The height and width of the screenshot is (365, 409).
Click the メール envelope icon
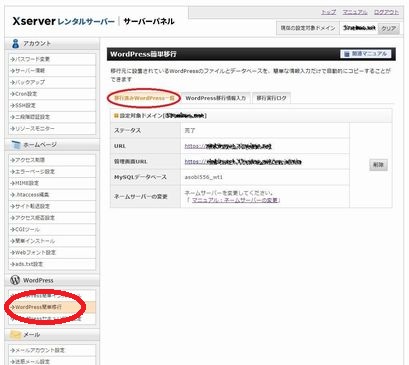click(x=15, y=334)
